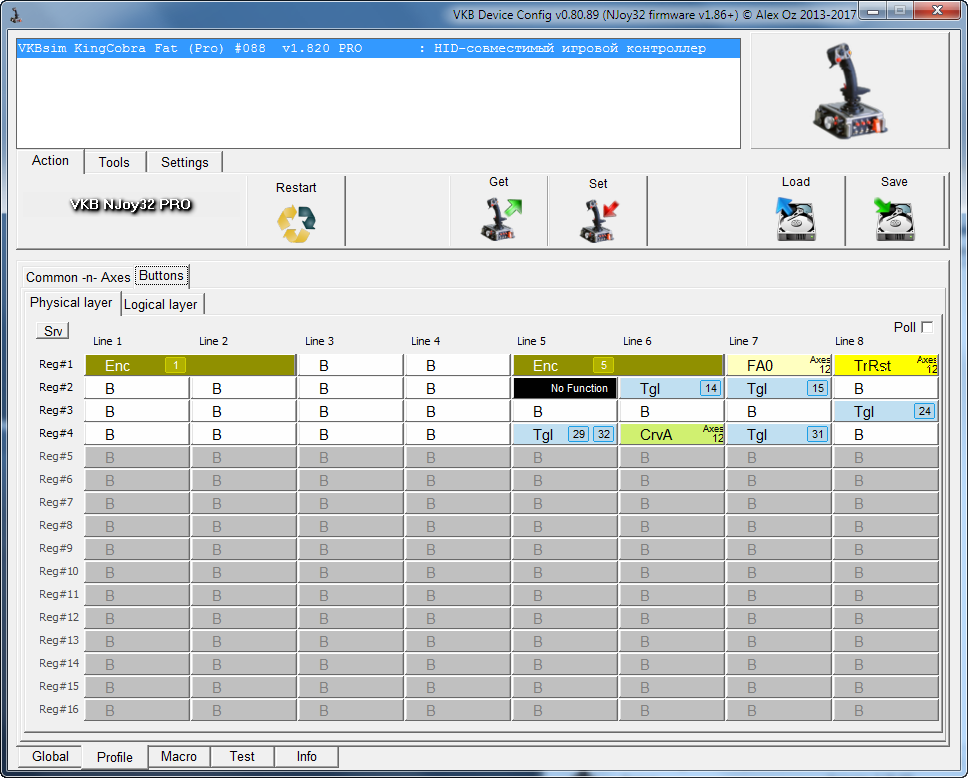968x778 pixels.
Task: Select the Physical layer tab
Action: pyautogui.click(x=71, y=303)
